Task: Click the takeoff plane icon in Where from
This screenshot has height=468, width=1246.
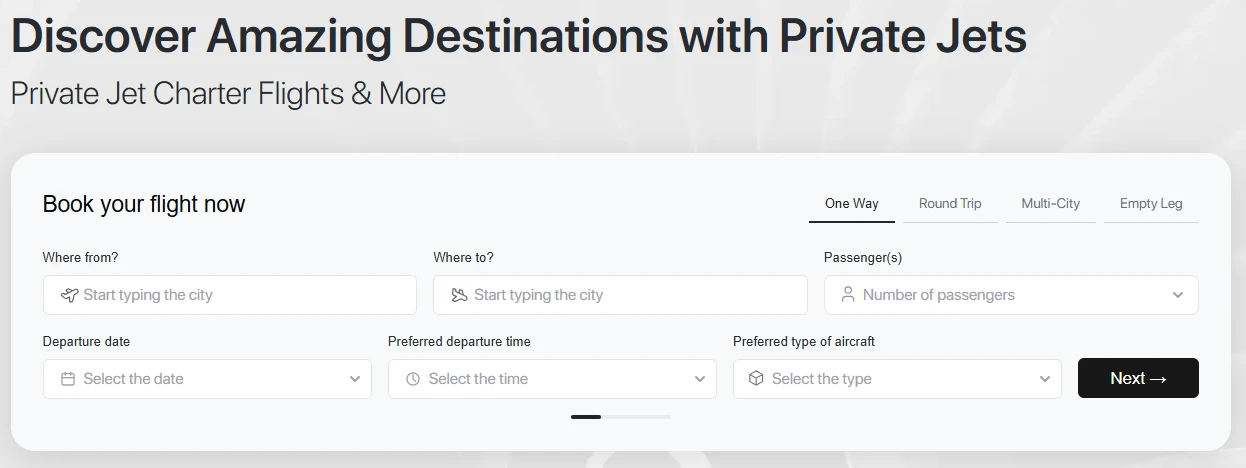Action: (69, 295)
